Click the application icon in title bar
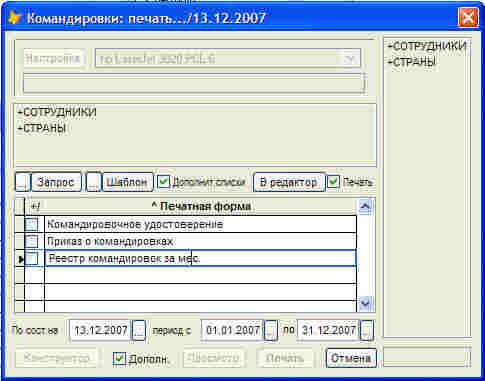485x381 pixels. (15, 17)
